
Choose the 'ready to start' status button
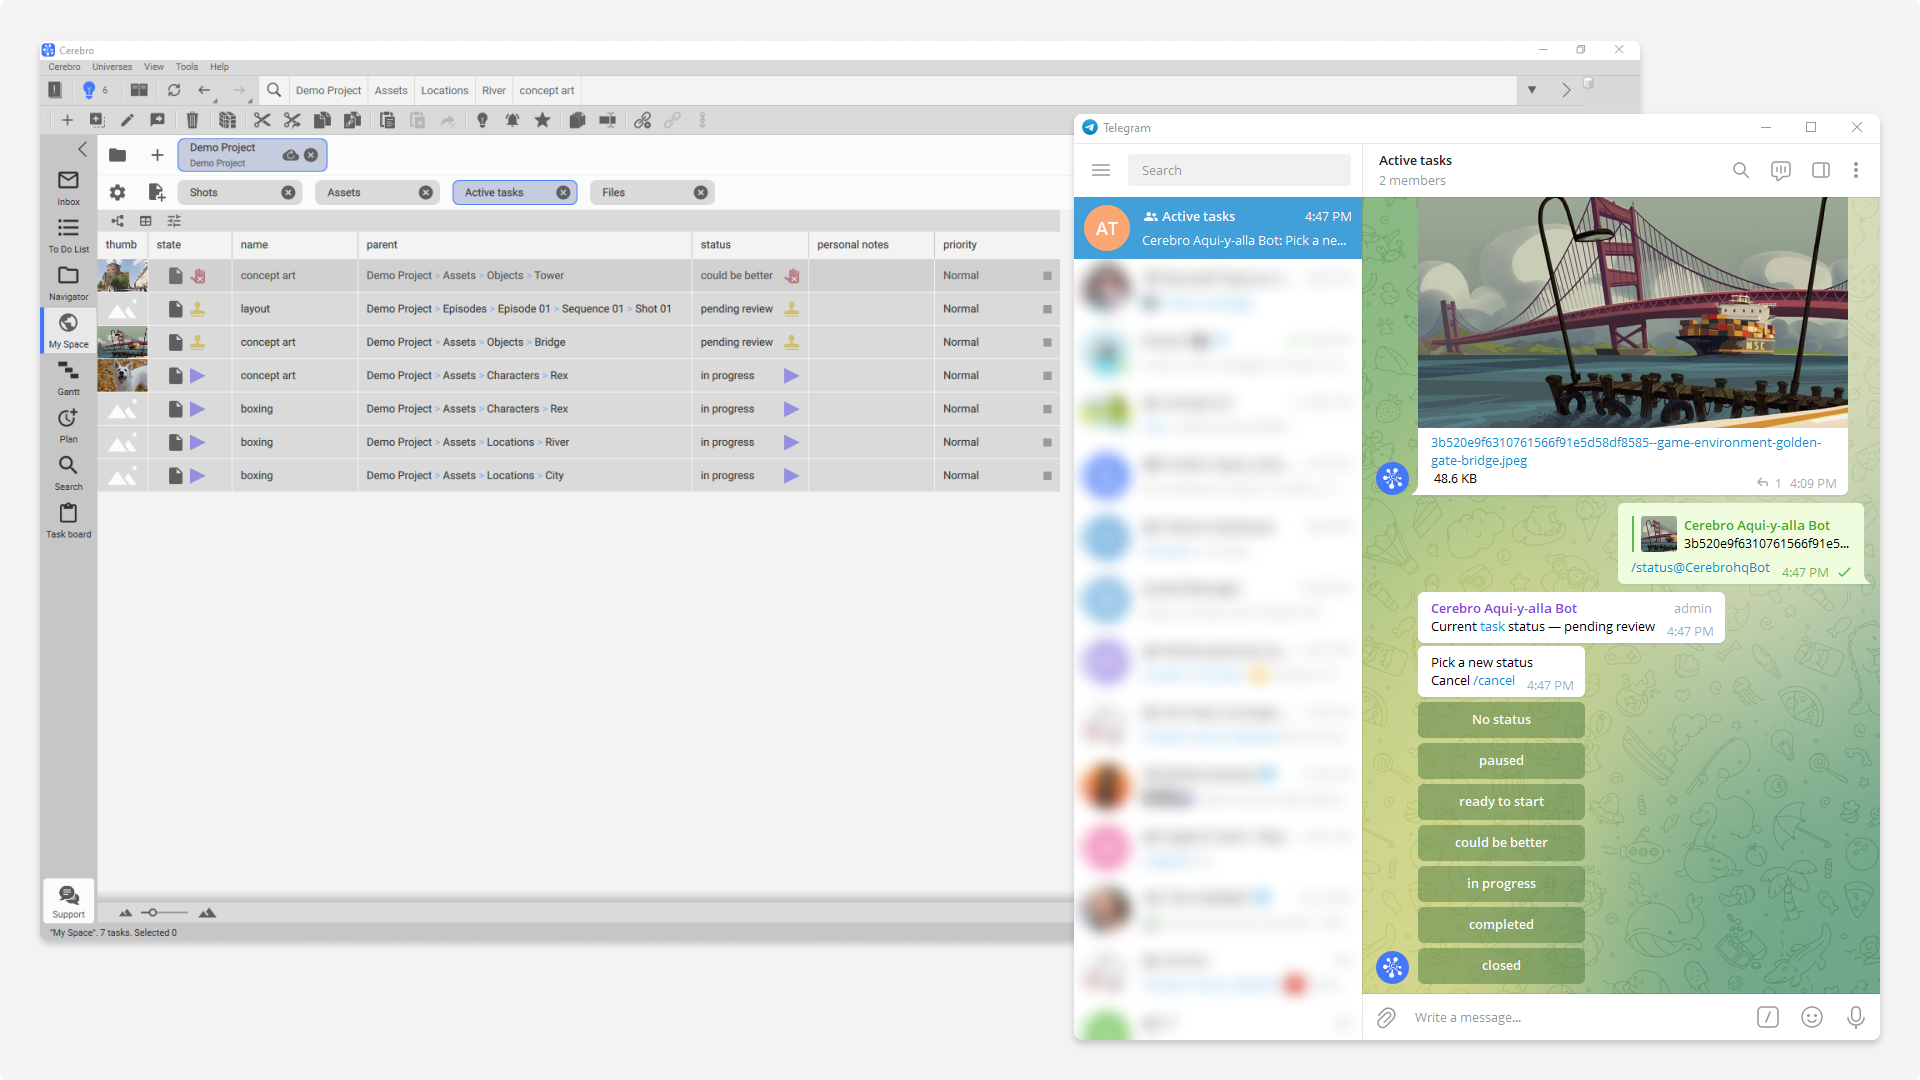1501,802
